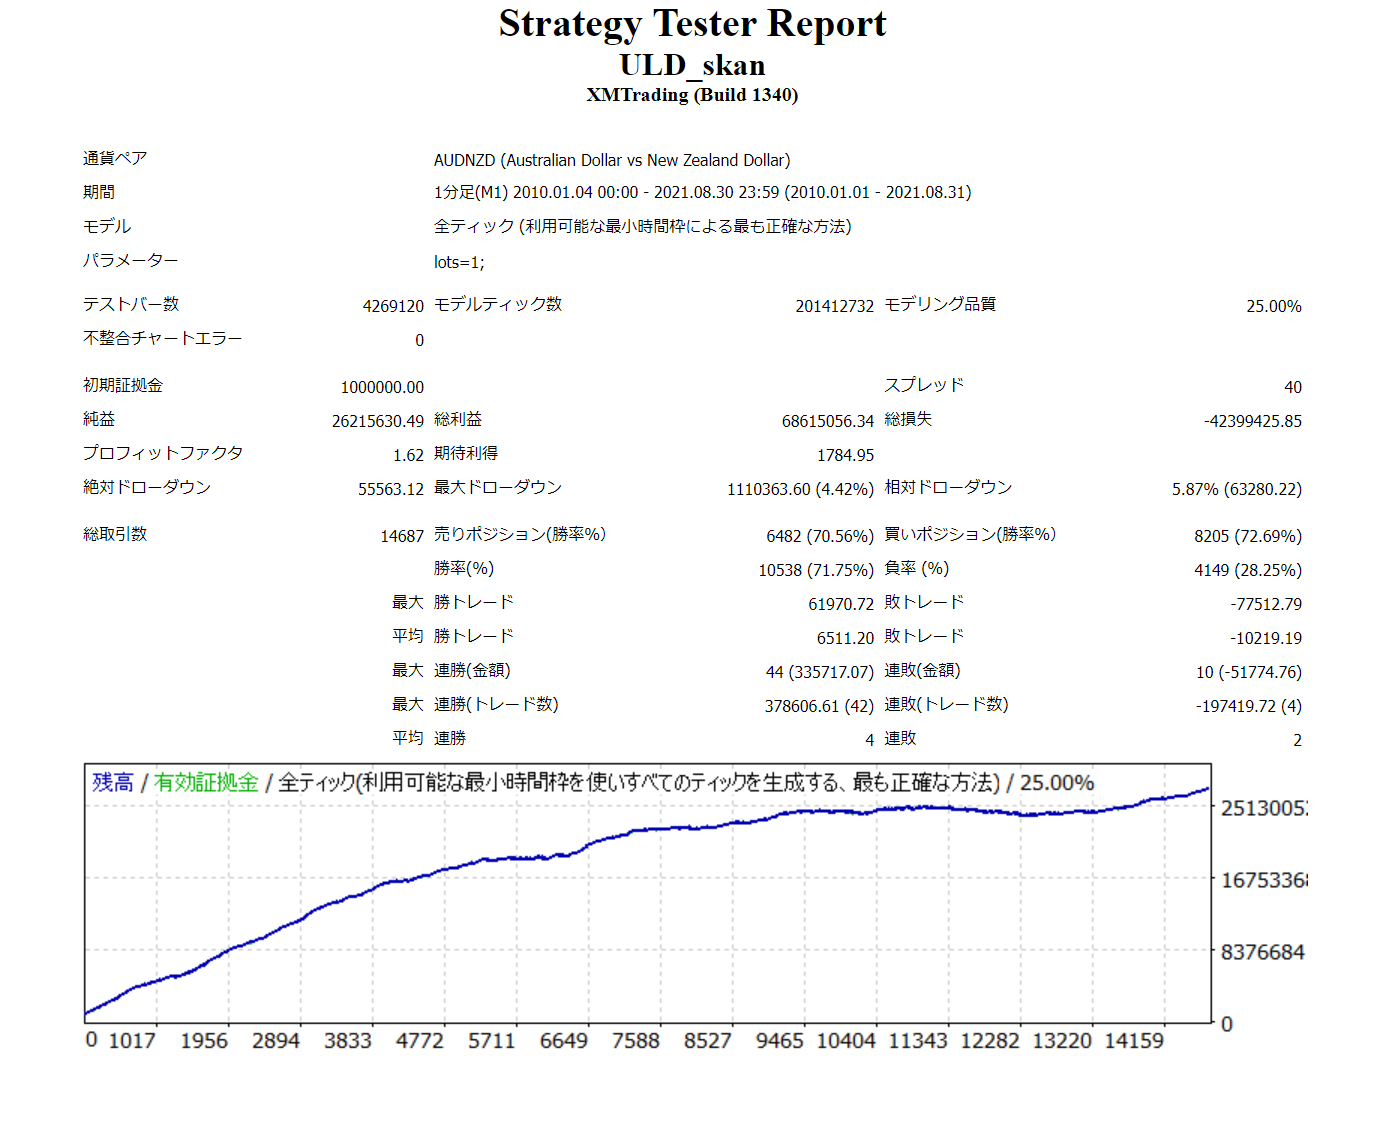Click the ULD_skan expert name heading
Viewport: 1388px width, 1147px height.
coord(692,65)
